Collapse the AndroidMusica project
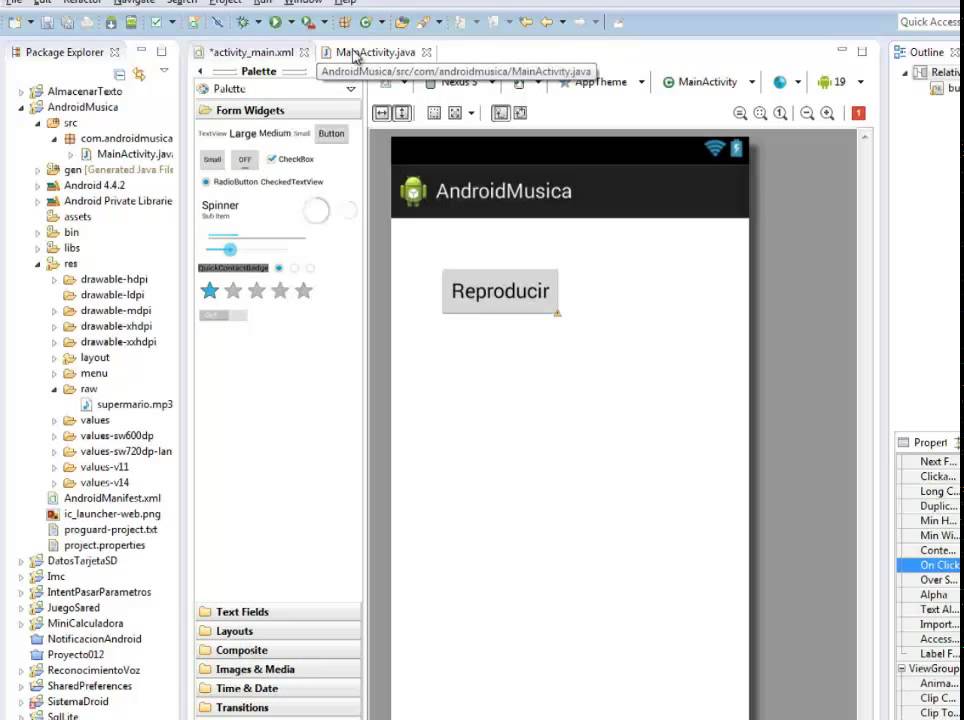The height and width of the screenshot is (720, 964). coord(21,108)
